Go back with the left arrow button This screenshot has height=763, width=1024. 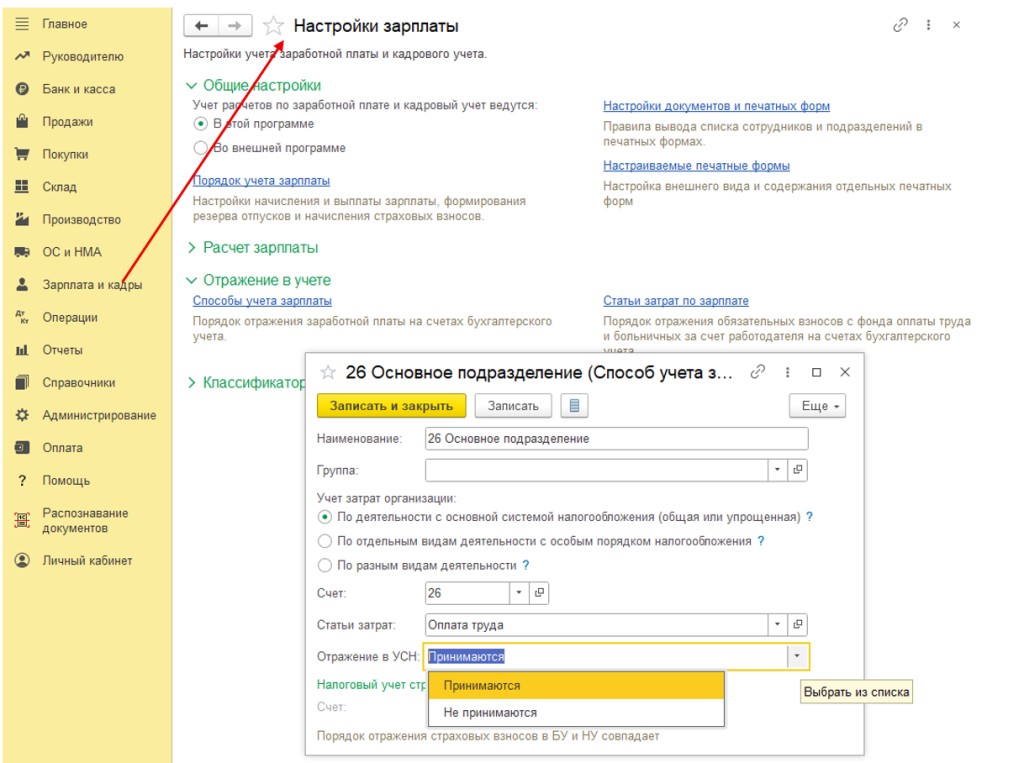click(201, 25)
